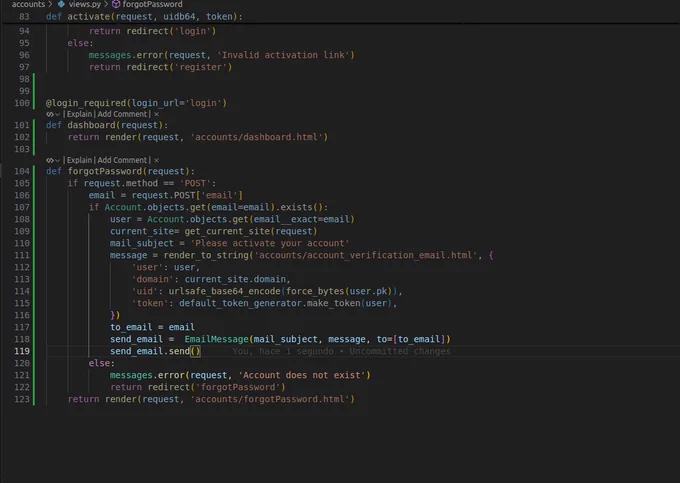Click 'render_to_string' on line 111
Image resolution: width=680 pixels, height=483 pixels.
point(206,255)
